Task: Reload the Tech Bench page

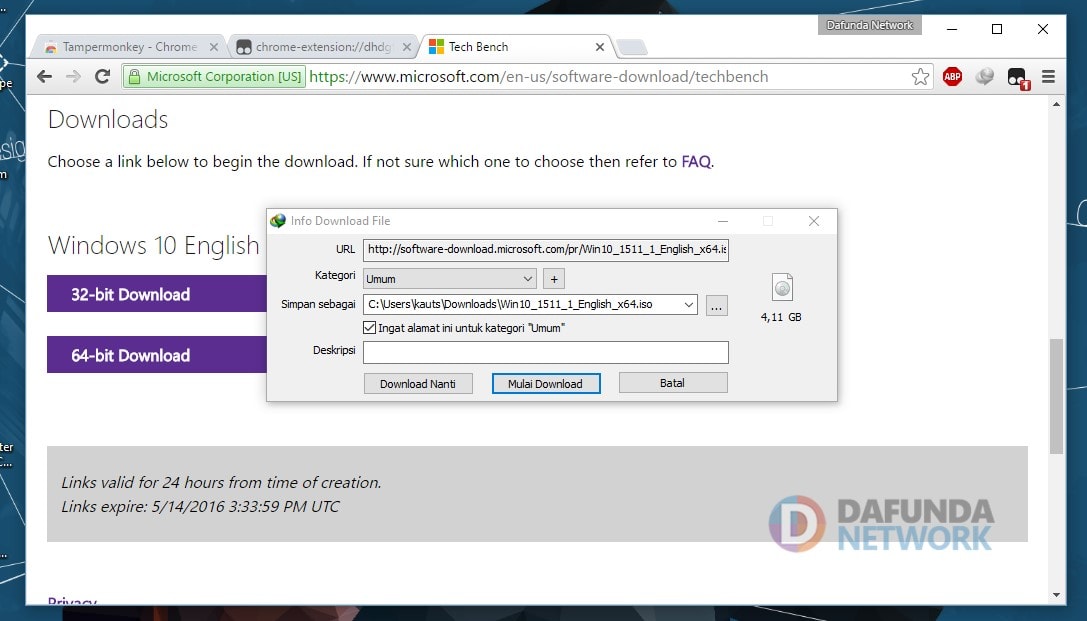Action: 101,77
